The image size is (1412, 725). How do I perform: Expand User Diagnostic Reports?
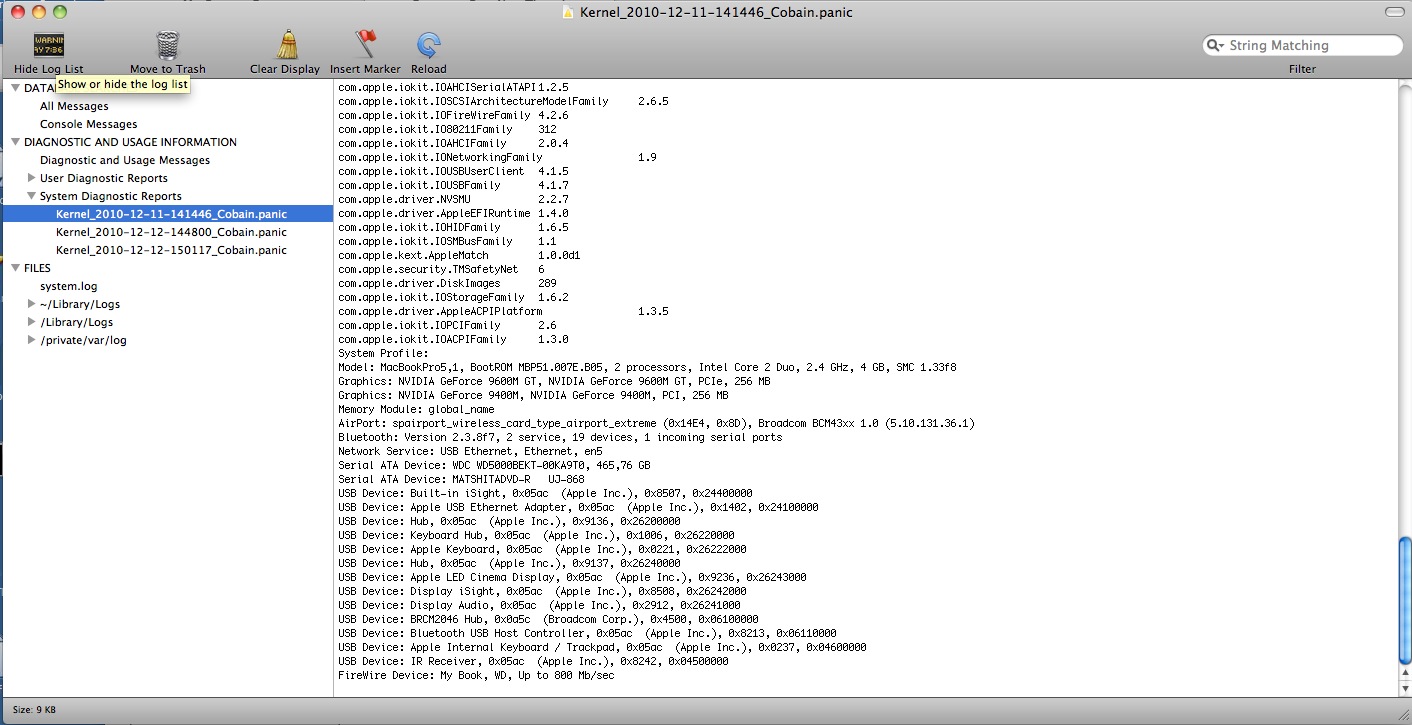32,178
